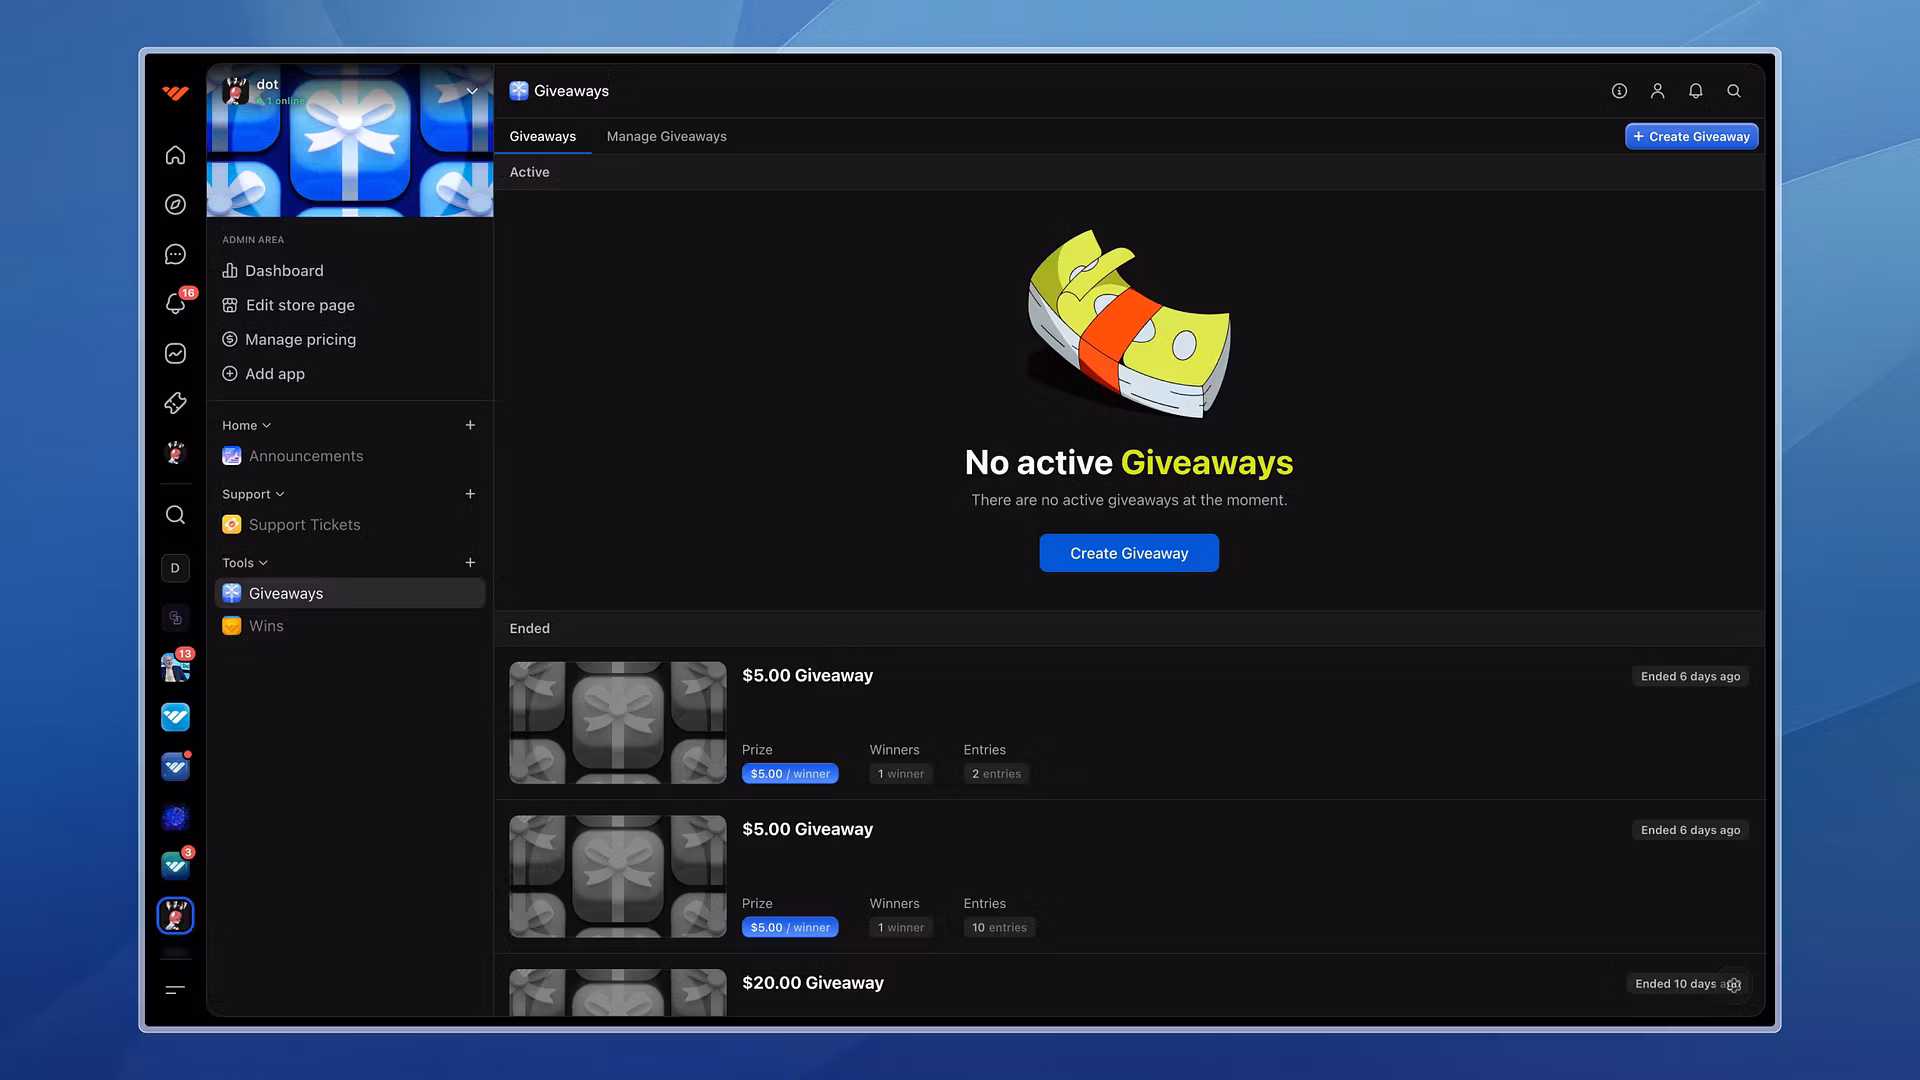Open the compass discover icon
This screenshot has height=1080, width=1920.
pyautogui.click(x=175, y=204)
